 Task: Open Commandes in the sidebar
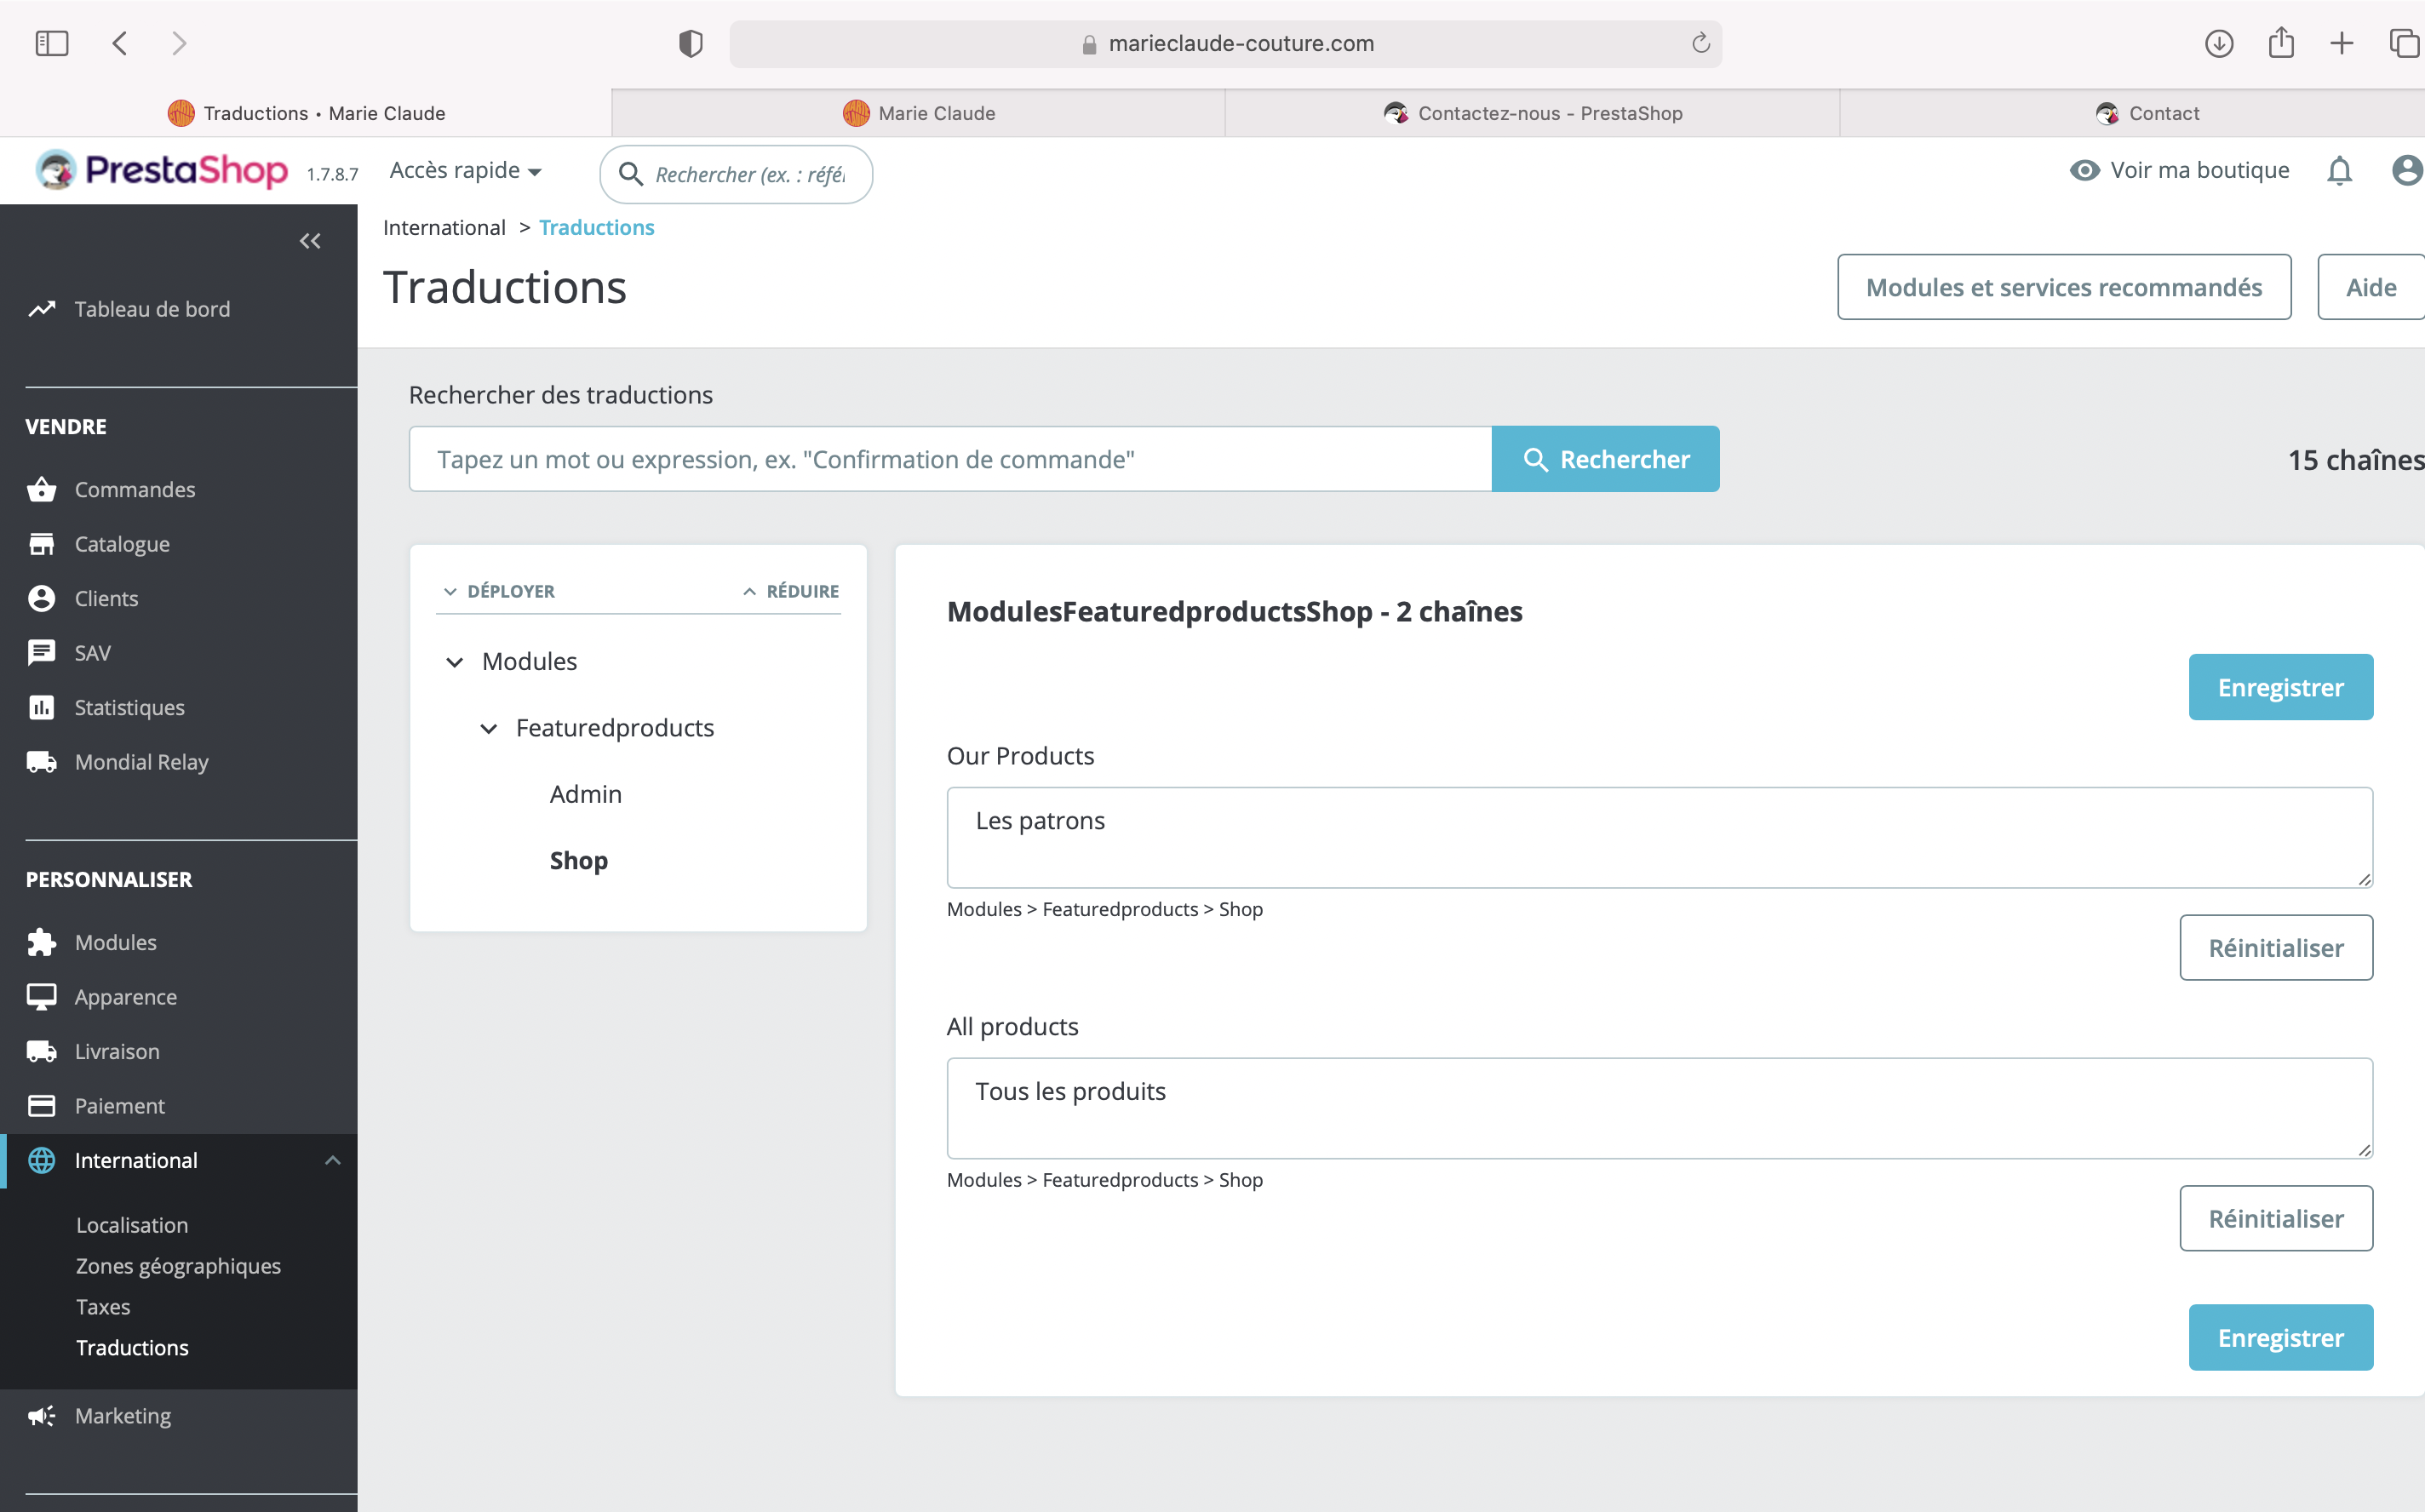point(135,489)
